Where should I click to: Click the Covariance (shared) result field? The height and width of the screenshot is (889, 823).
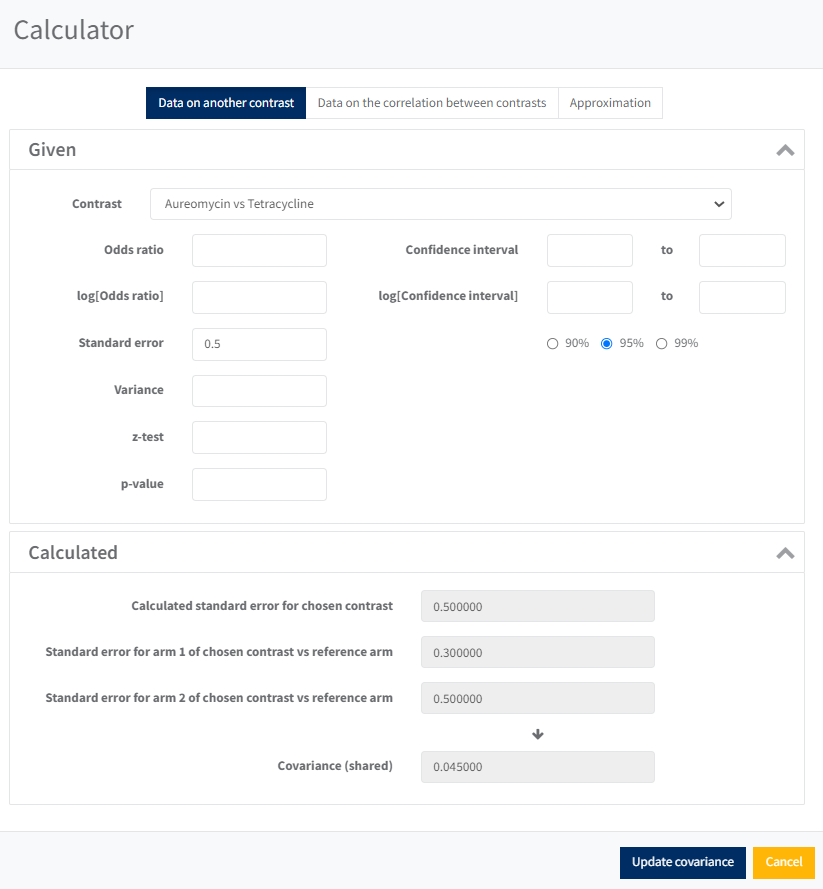coord(537,767)
